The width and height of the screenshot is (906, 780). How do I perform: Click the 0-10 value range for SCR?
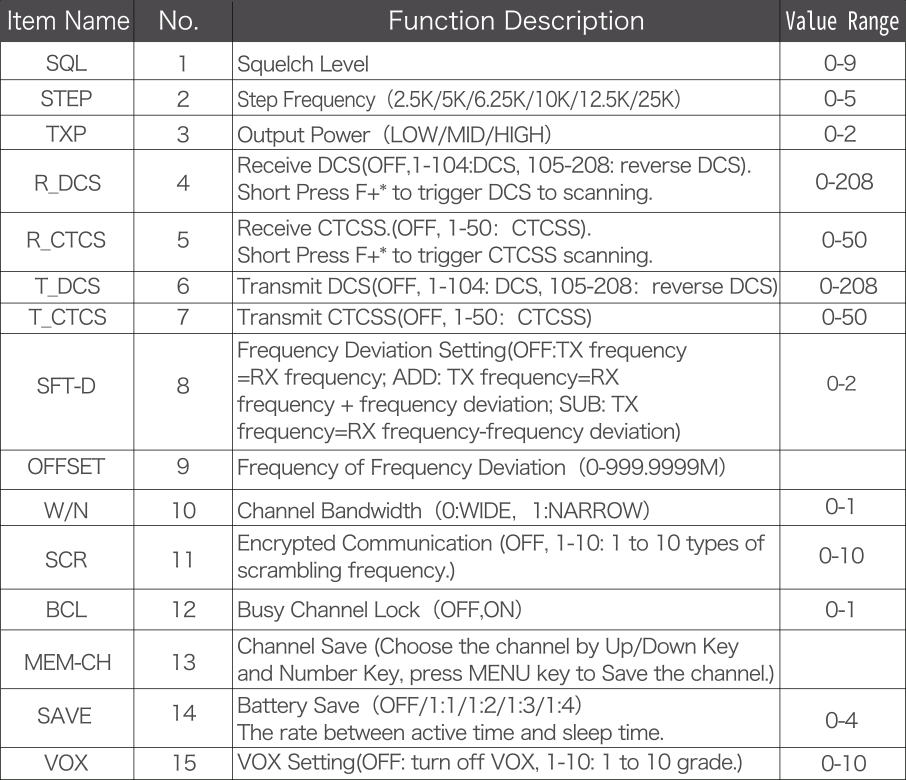841,556
